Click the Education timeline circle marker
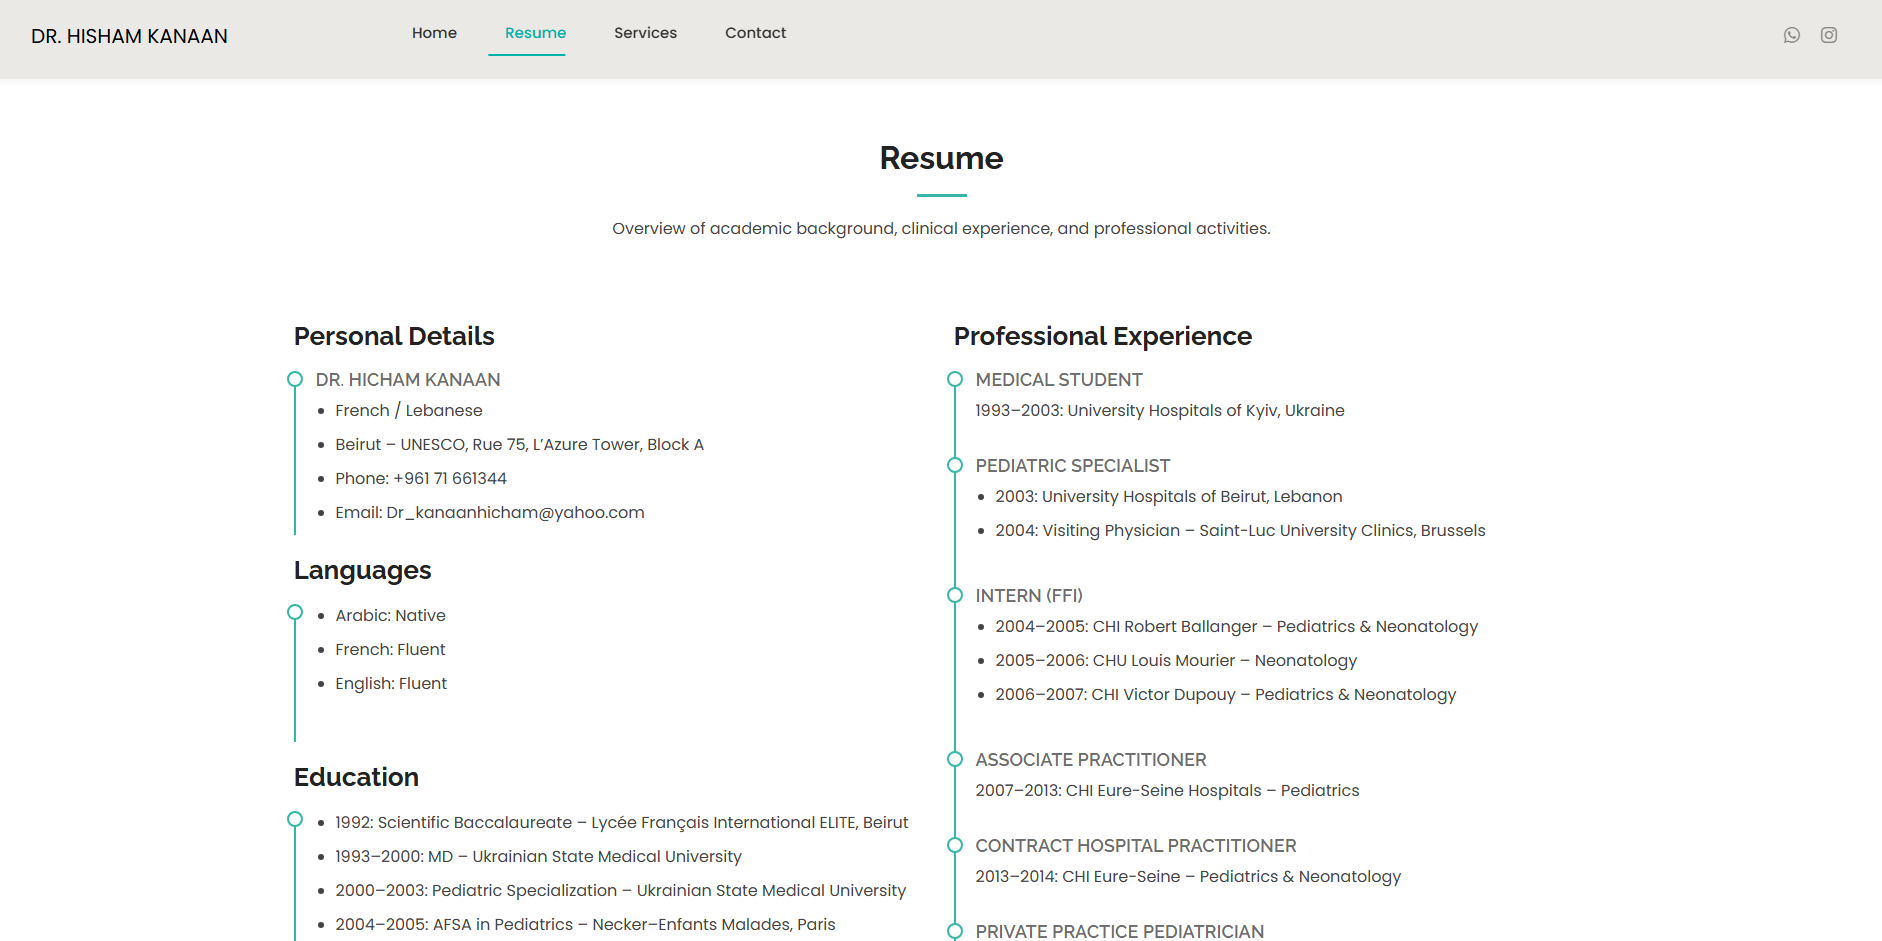The image size is (1882, 941). tap(295, 819)
